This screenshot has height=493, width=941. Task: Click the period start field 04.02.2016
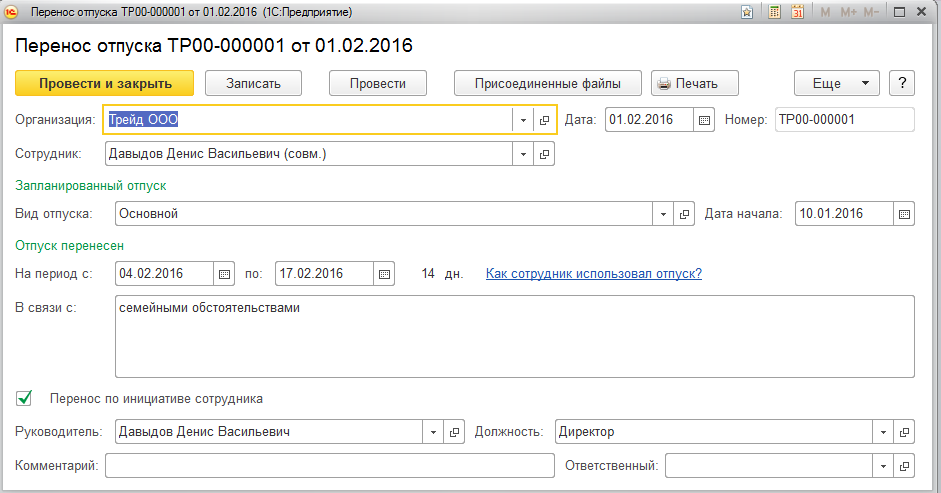[x=164, y=274]
